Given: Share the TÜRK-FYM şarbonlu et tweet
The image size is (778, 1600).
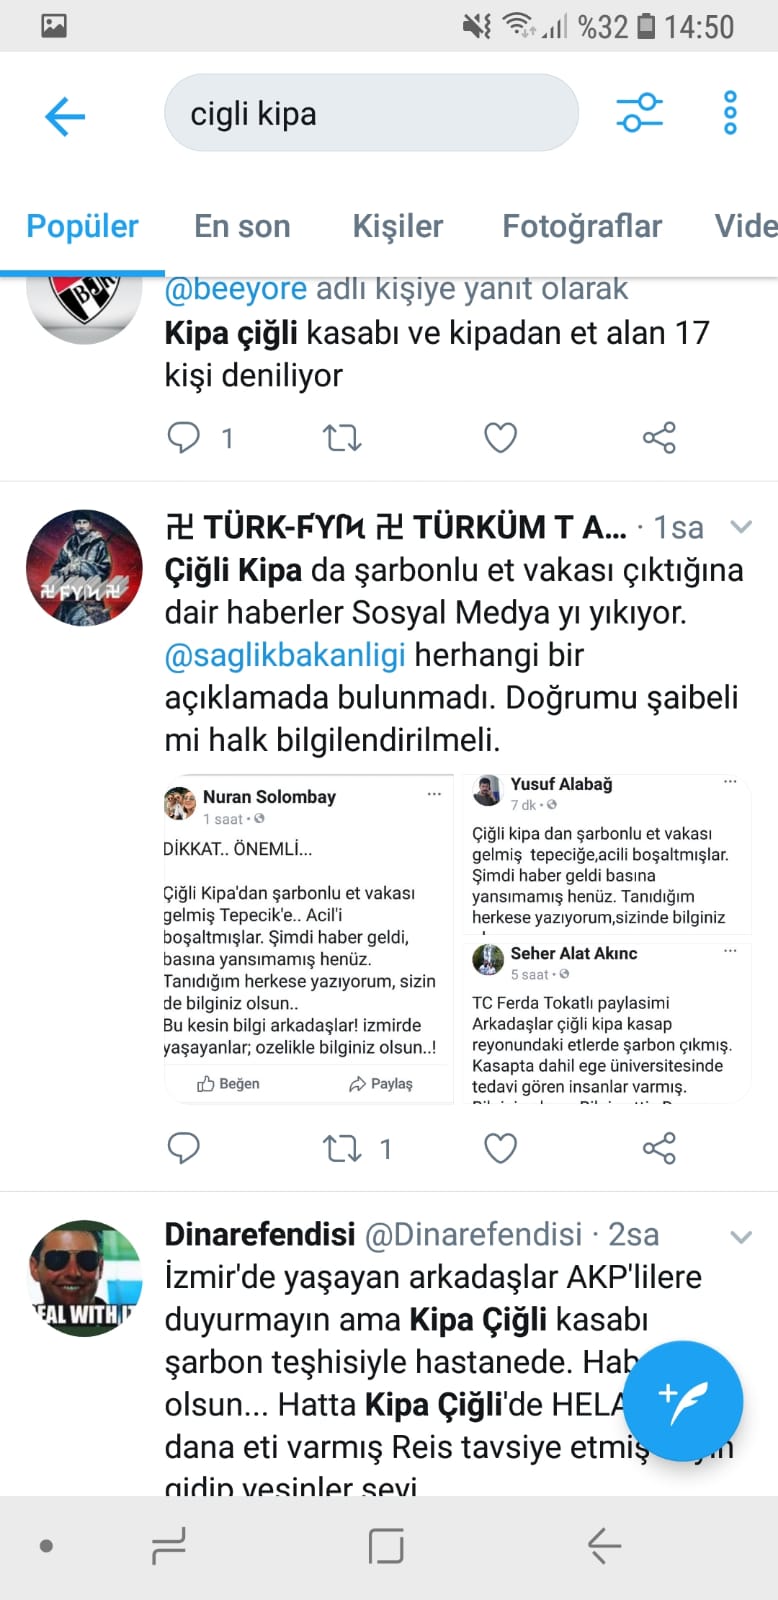Looking at the screenshot, I should 659,1148.
